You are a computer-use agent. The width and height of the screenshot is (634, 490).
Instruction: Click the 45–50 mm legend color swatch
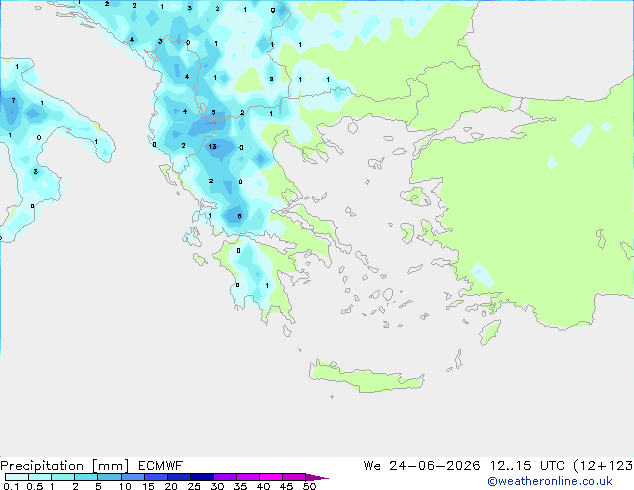coord(294,477)
